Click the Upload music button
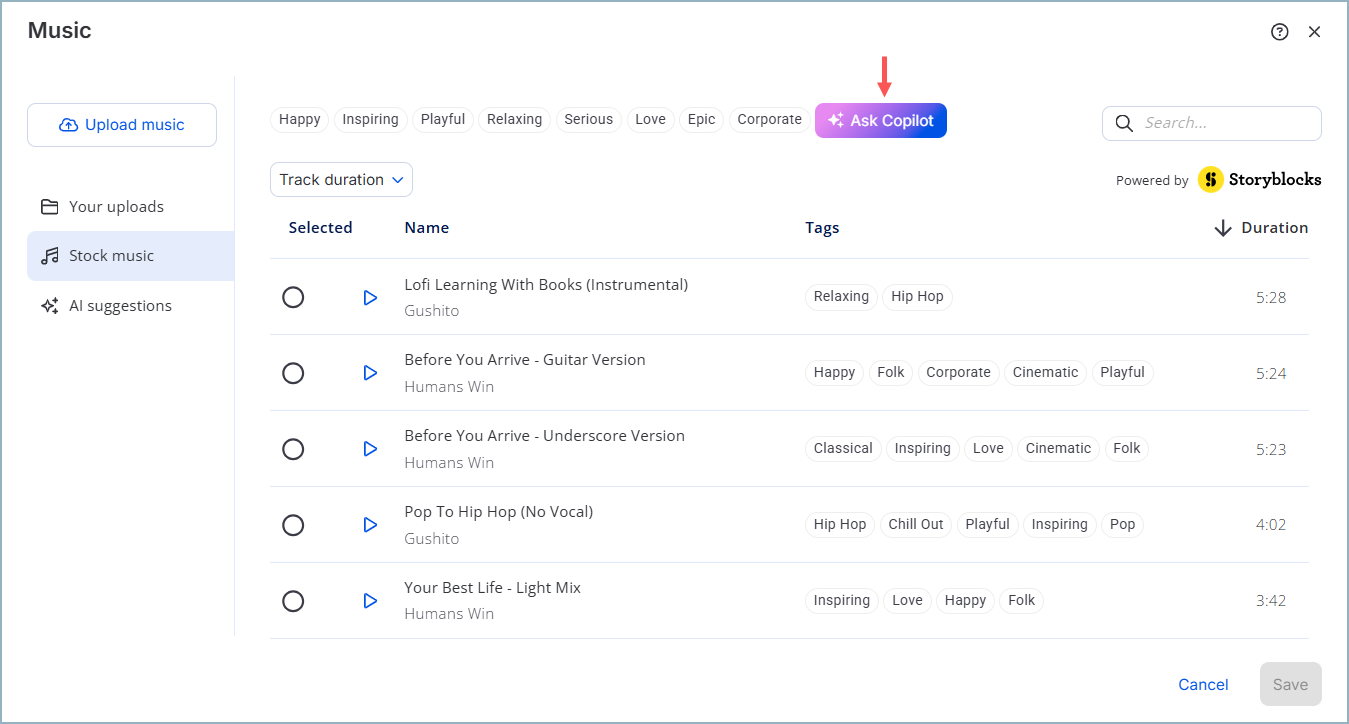Viewport: 1349px width, 724px height. click(122, 125)
